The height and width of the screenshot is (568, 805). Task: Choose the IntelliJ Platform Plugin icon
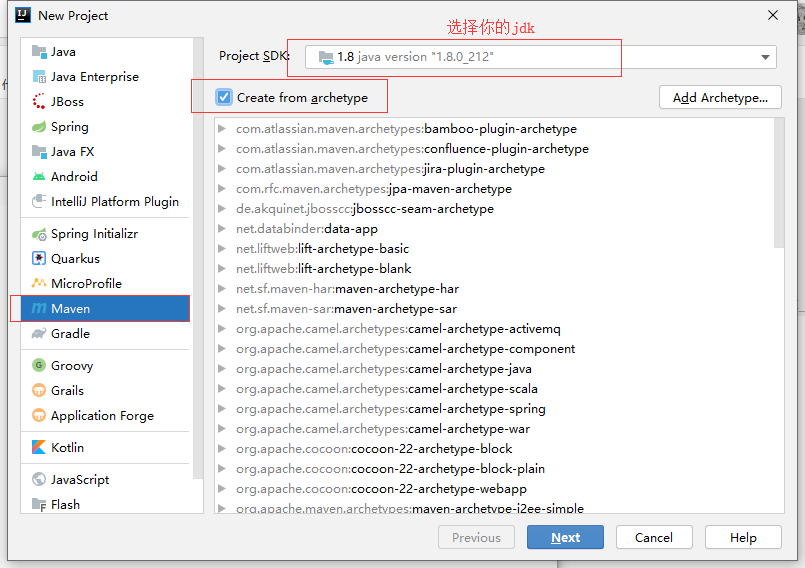coord(39,201)
